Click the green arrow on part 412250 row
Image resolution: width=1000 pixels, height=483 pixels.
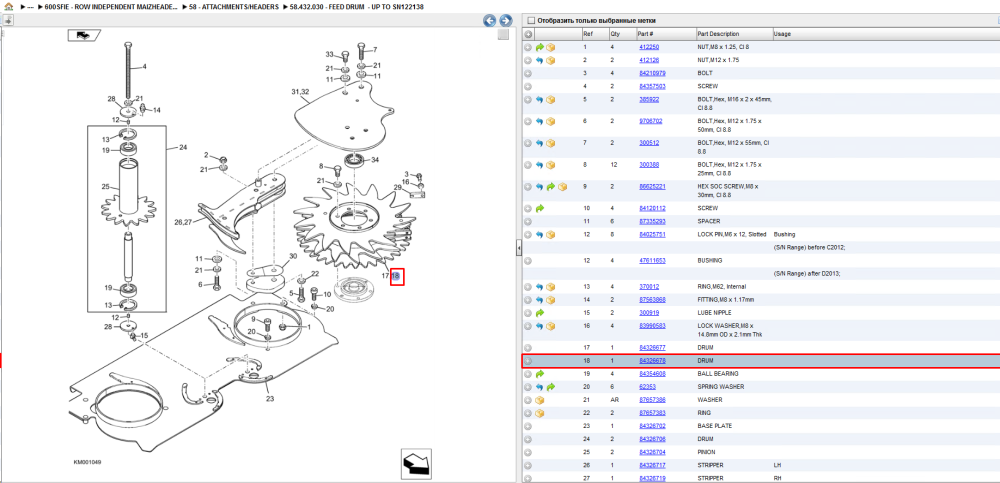pyautogui.click(x=540, y=47)
